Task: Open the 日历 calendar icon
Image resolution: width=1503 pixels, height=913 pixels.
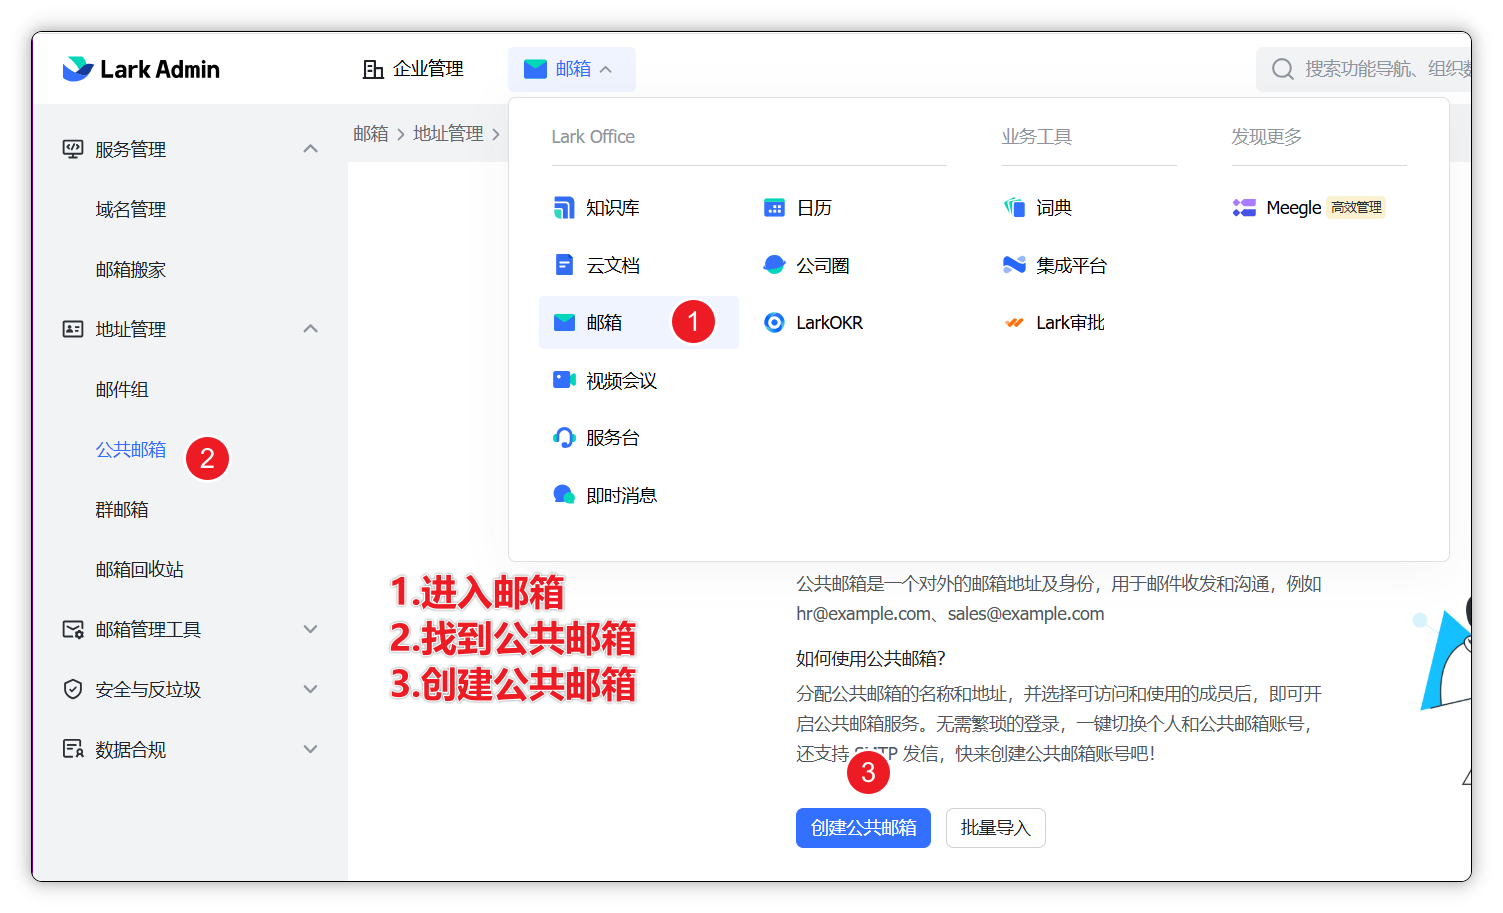Action: tap(774, 208)
